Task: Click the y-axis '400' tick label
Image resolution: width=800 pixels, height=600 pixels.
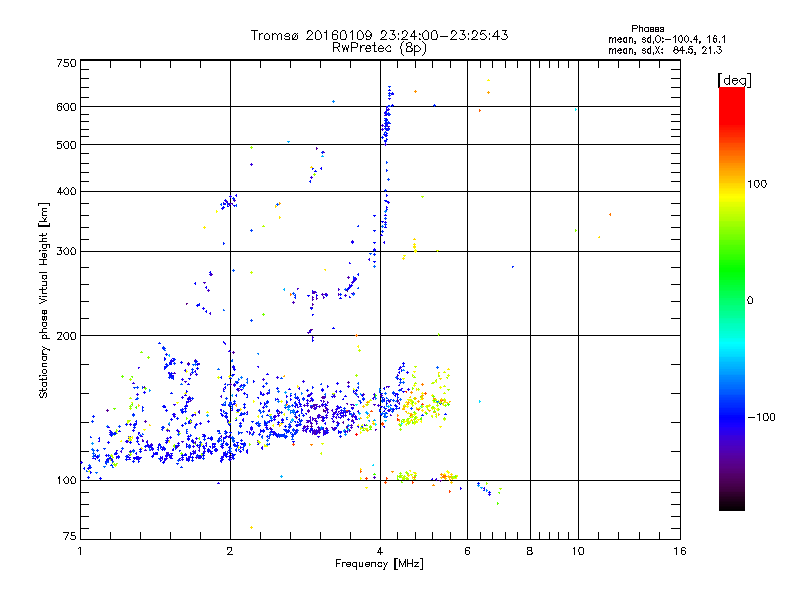Action: (66, 192)
